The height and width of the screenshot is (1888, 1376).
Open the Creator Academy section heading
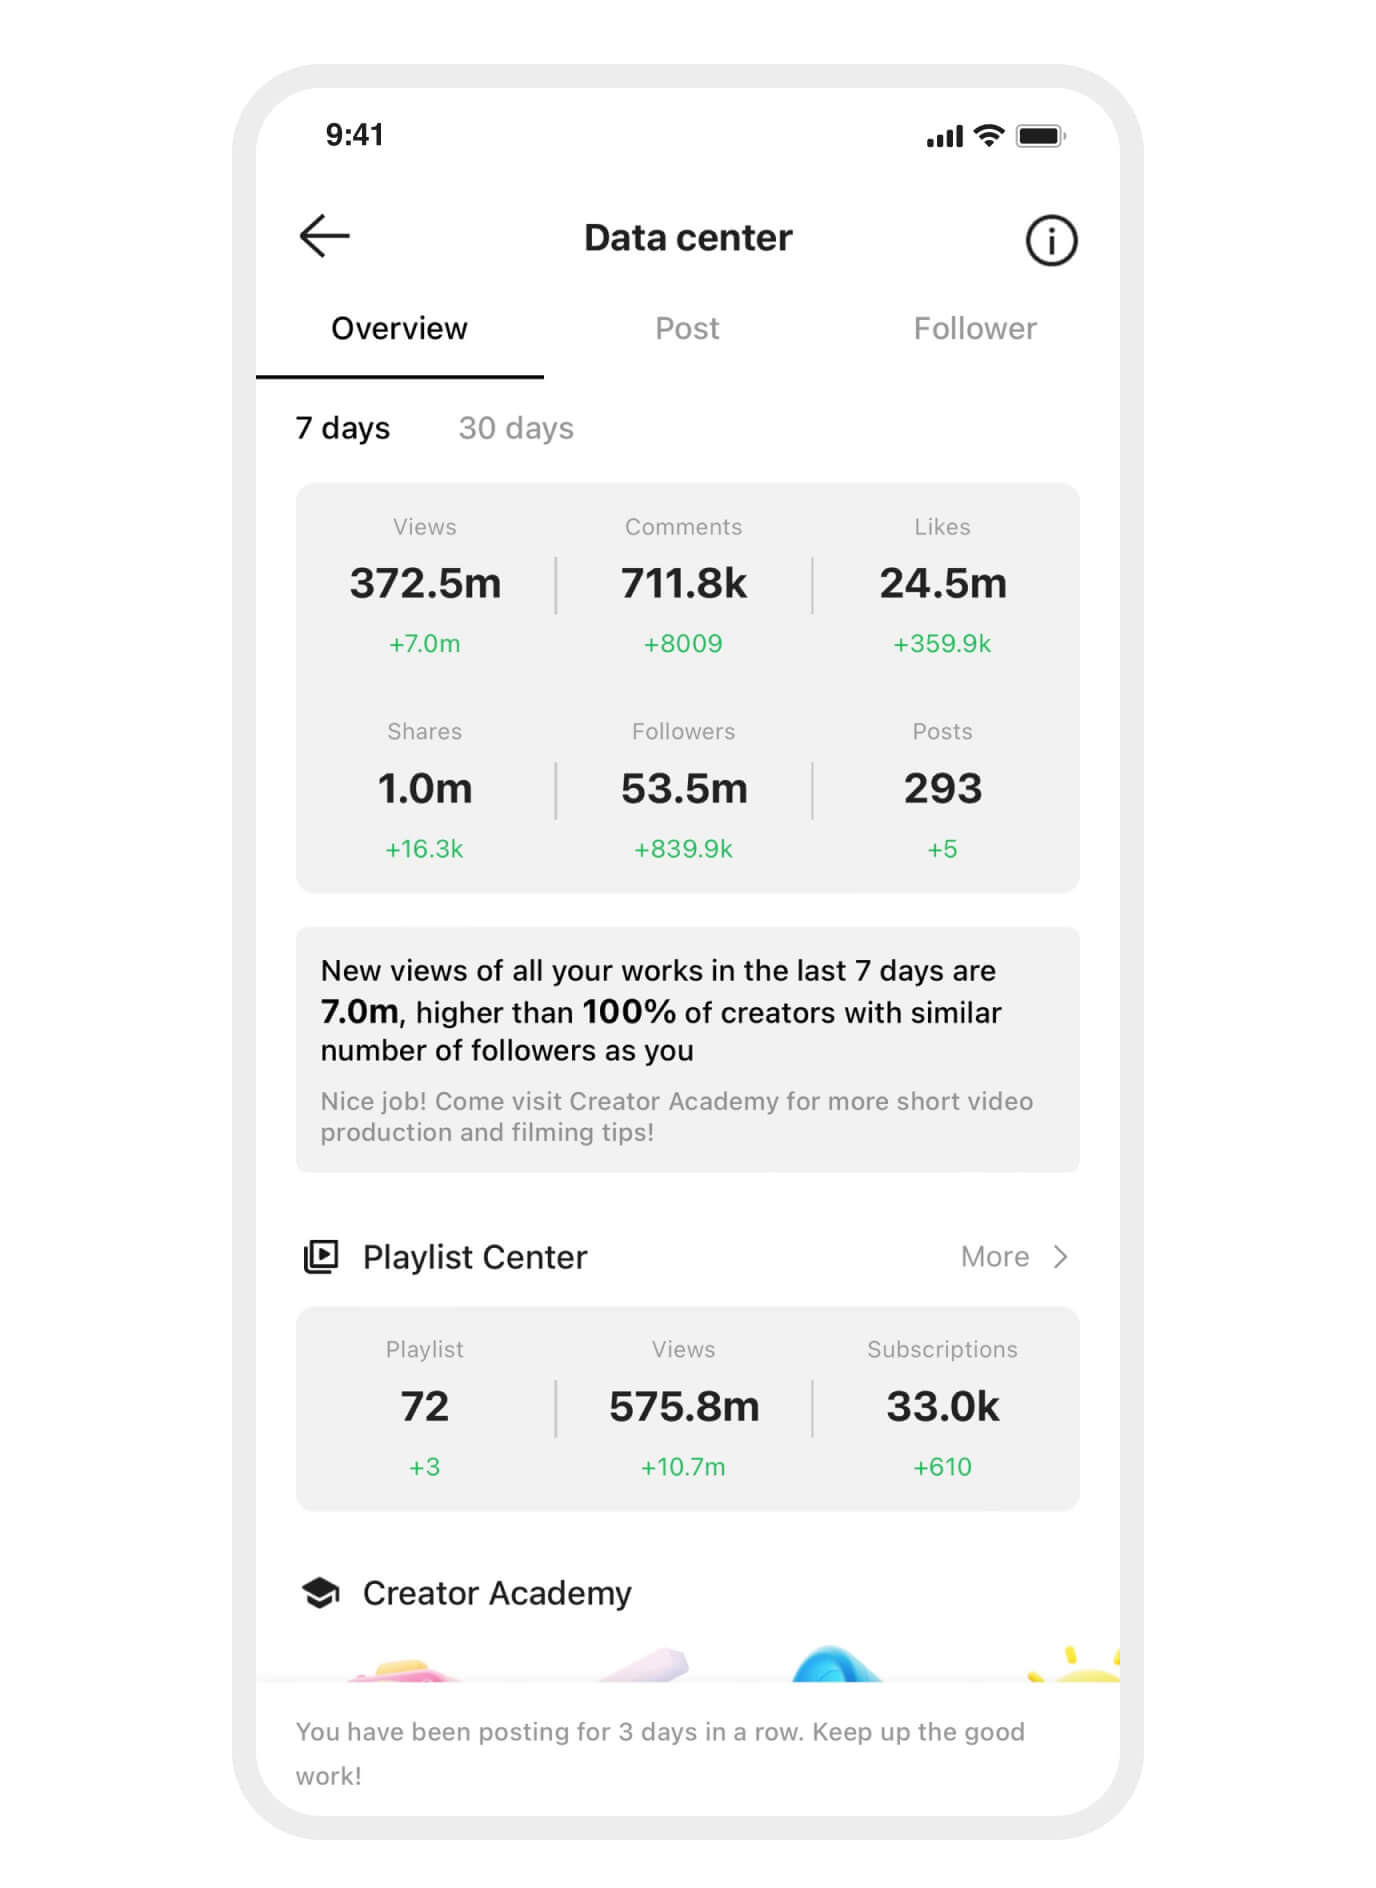tap(497, 1593)
